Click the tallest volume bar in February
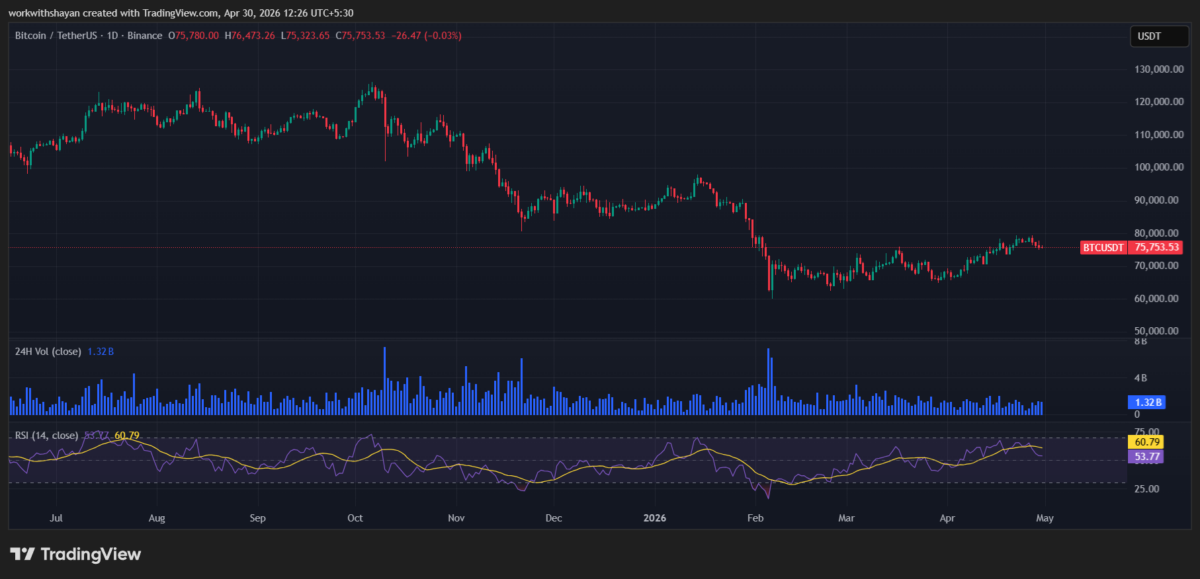This screenshot has height=579, width=1200. [x=768, y=380]
